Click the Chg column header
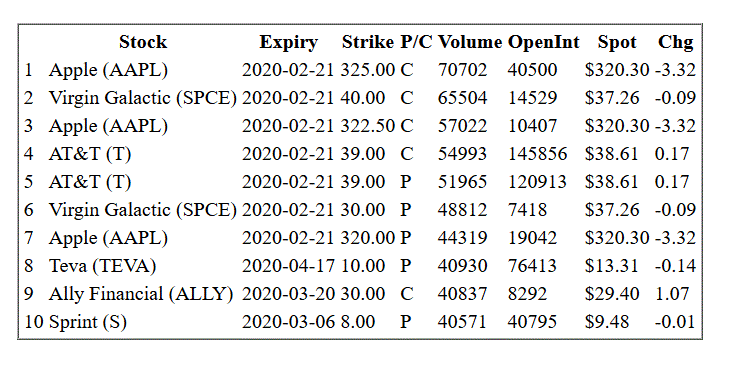The height and width of the screenshot is (376, 743). 675,42
